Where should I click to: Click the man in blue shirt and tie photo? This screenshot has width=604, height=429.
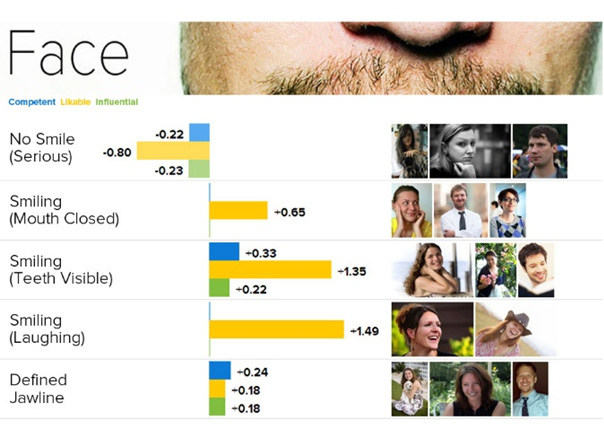pyautogui.click(x=530, y=389)
